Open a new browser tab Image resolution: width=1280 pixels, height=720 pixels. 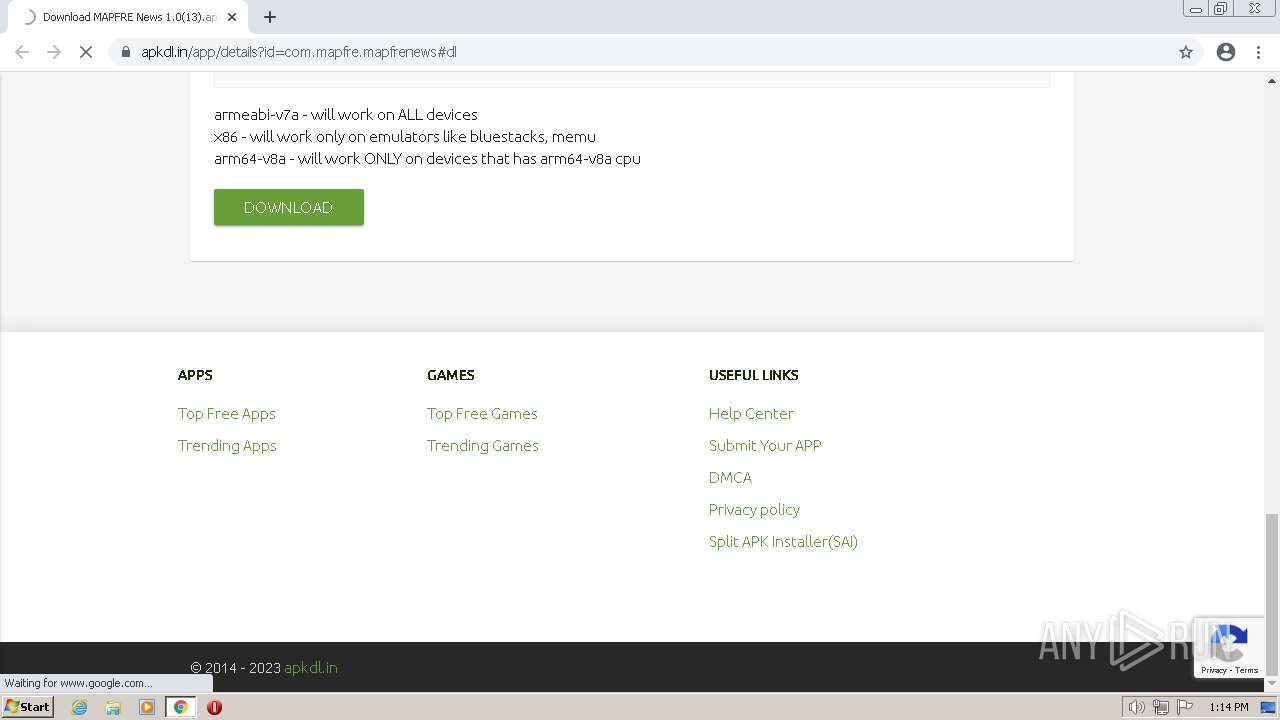[x=270, y=17]
